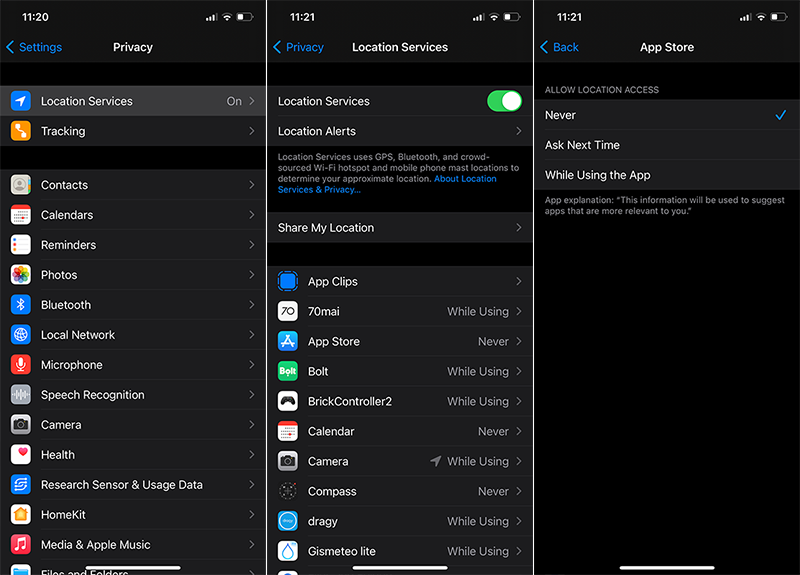
Task: Tap the BrickController2 gamepad icon
Action: coord(288,401)
